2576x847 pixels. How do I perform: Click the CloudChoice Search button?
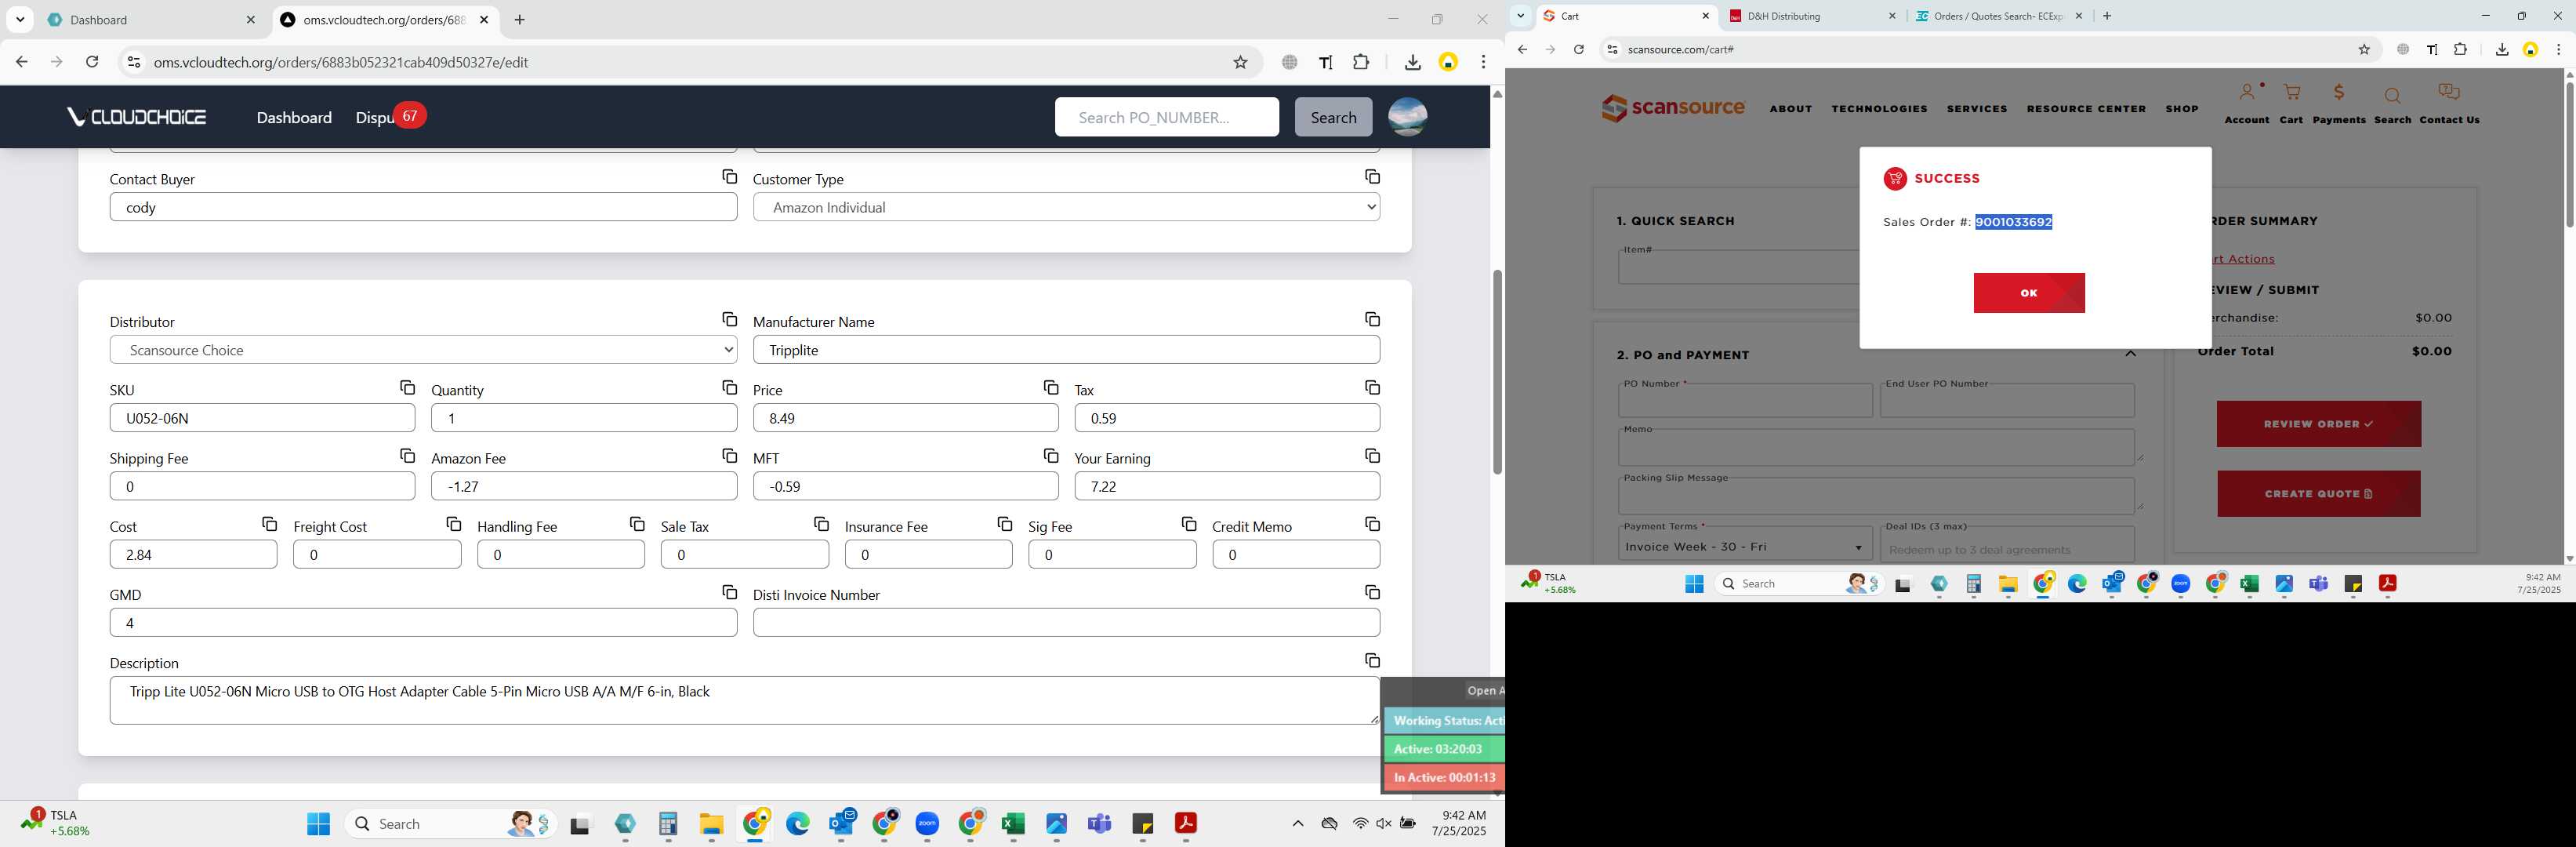point(1333,117)
